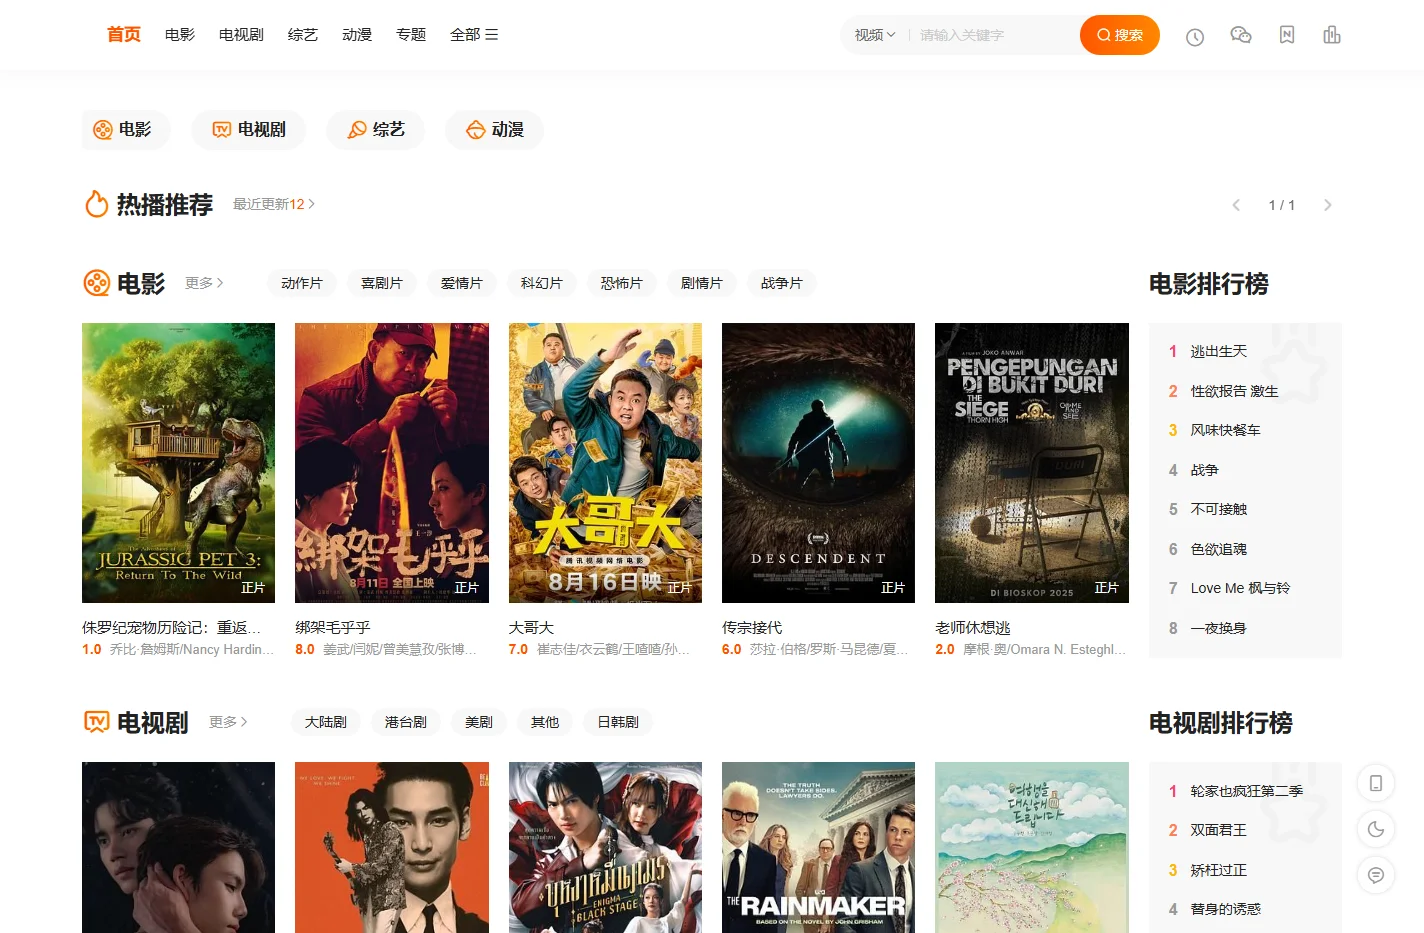Go to 首页 tab in navigation
This screenshot has height=933, width=1424.
tap(124, 35)
